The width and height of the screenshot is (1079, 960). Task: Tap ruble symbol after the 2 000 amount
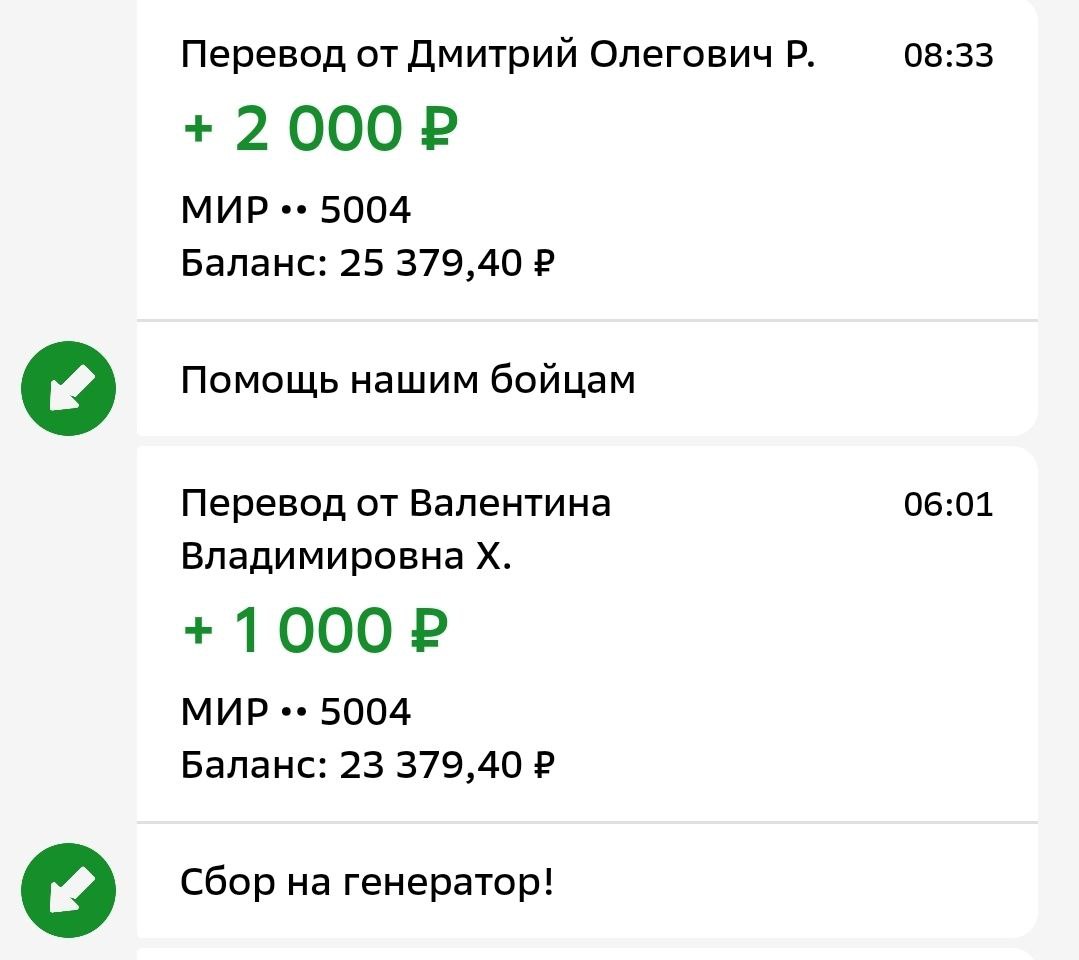pyautogui.click(x=438, y=129)
